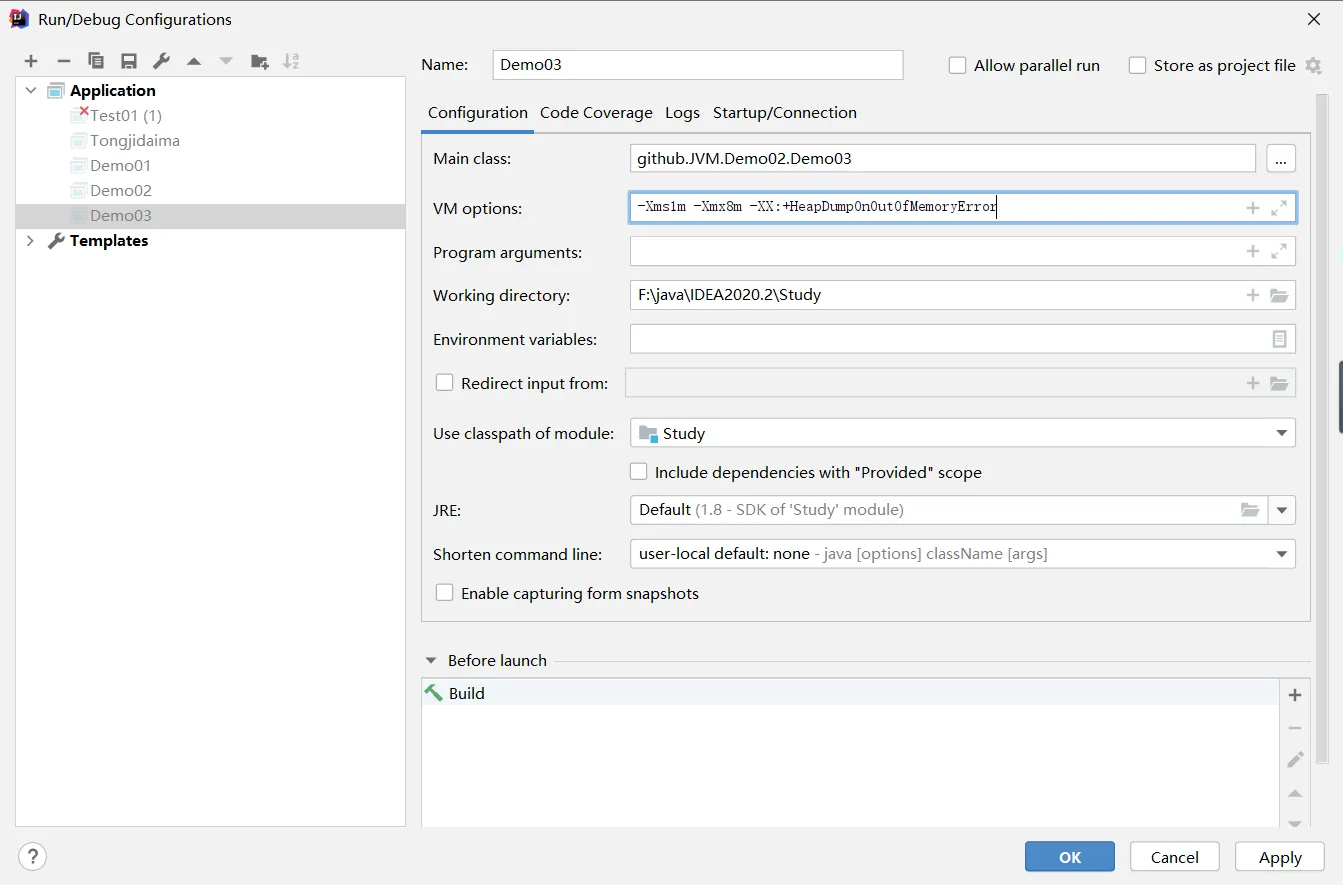The height and width of the screenshot is (885, 1343).
Task: Toggle Enable capturing form snapshots
Action: [445, 593]
